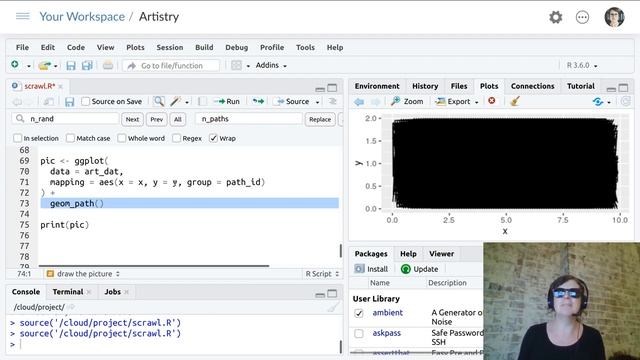Screen dimensions: 640x360
Task: Uncheck the ambient package
Action: [359, 313]
